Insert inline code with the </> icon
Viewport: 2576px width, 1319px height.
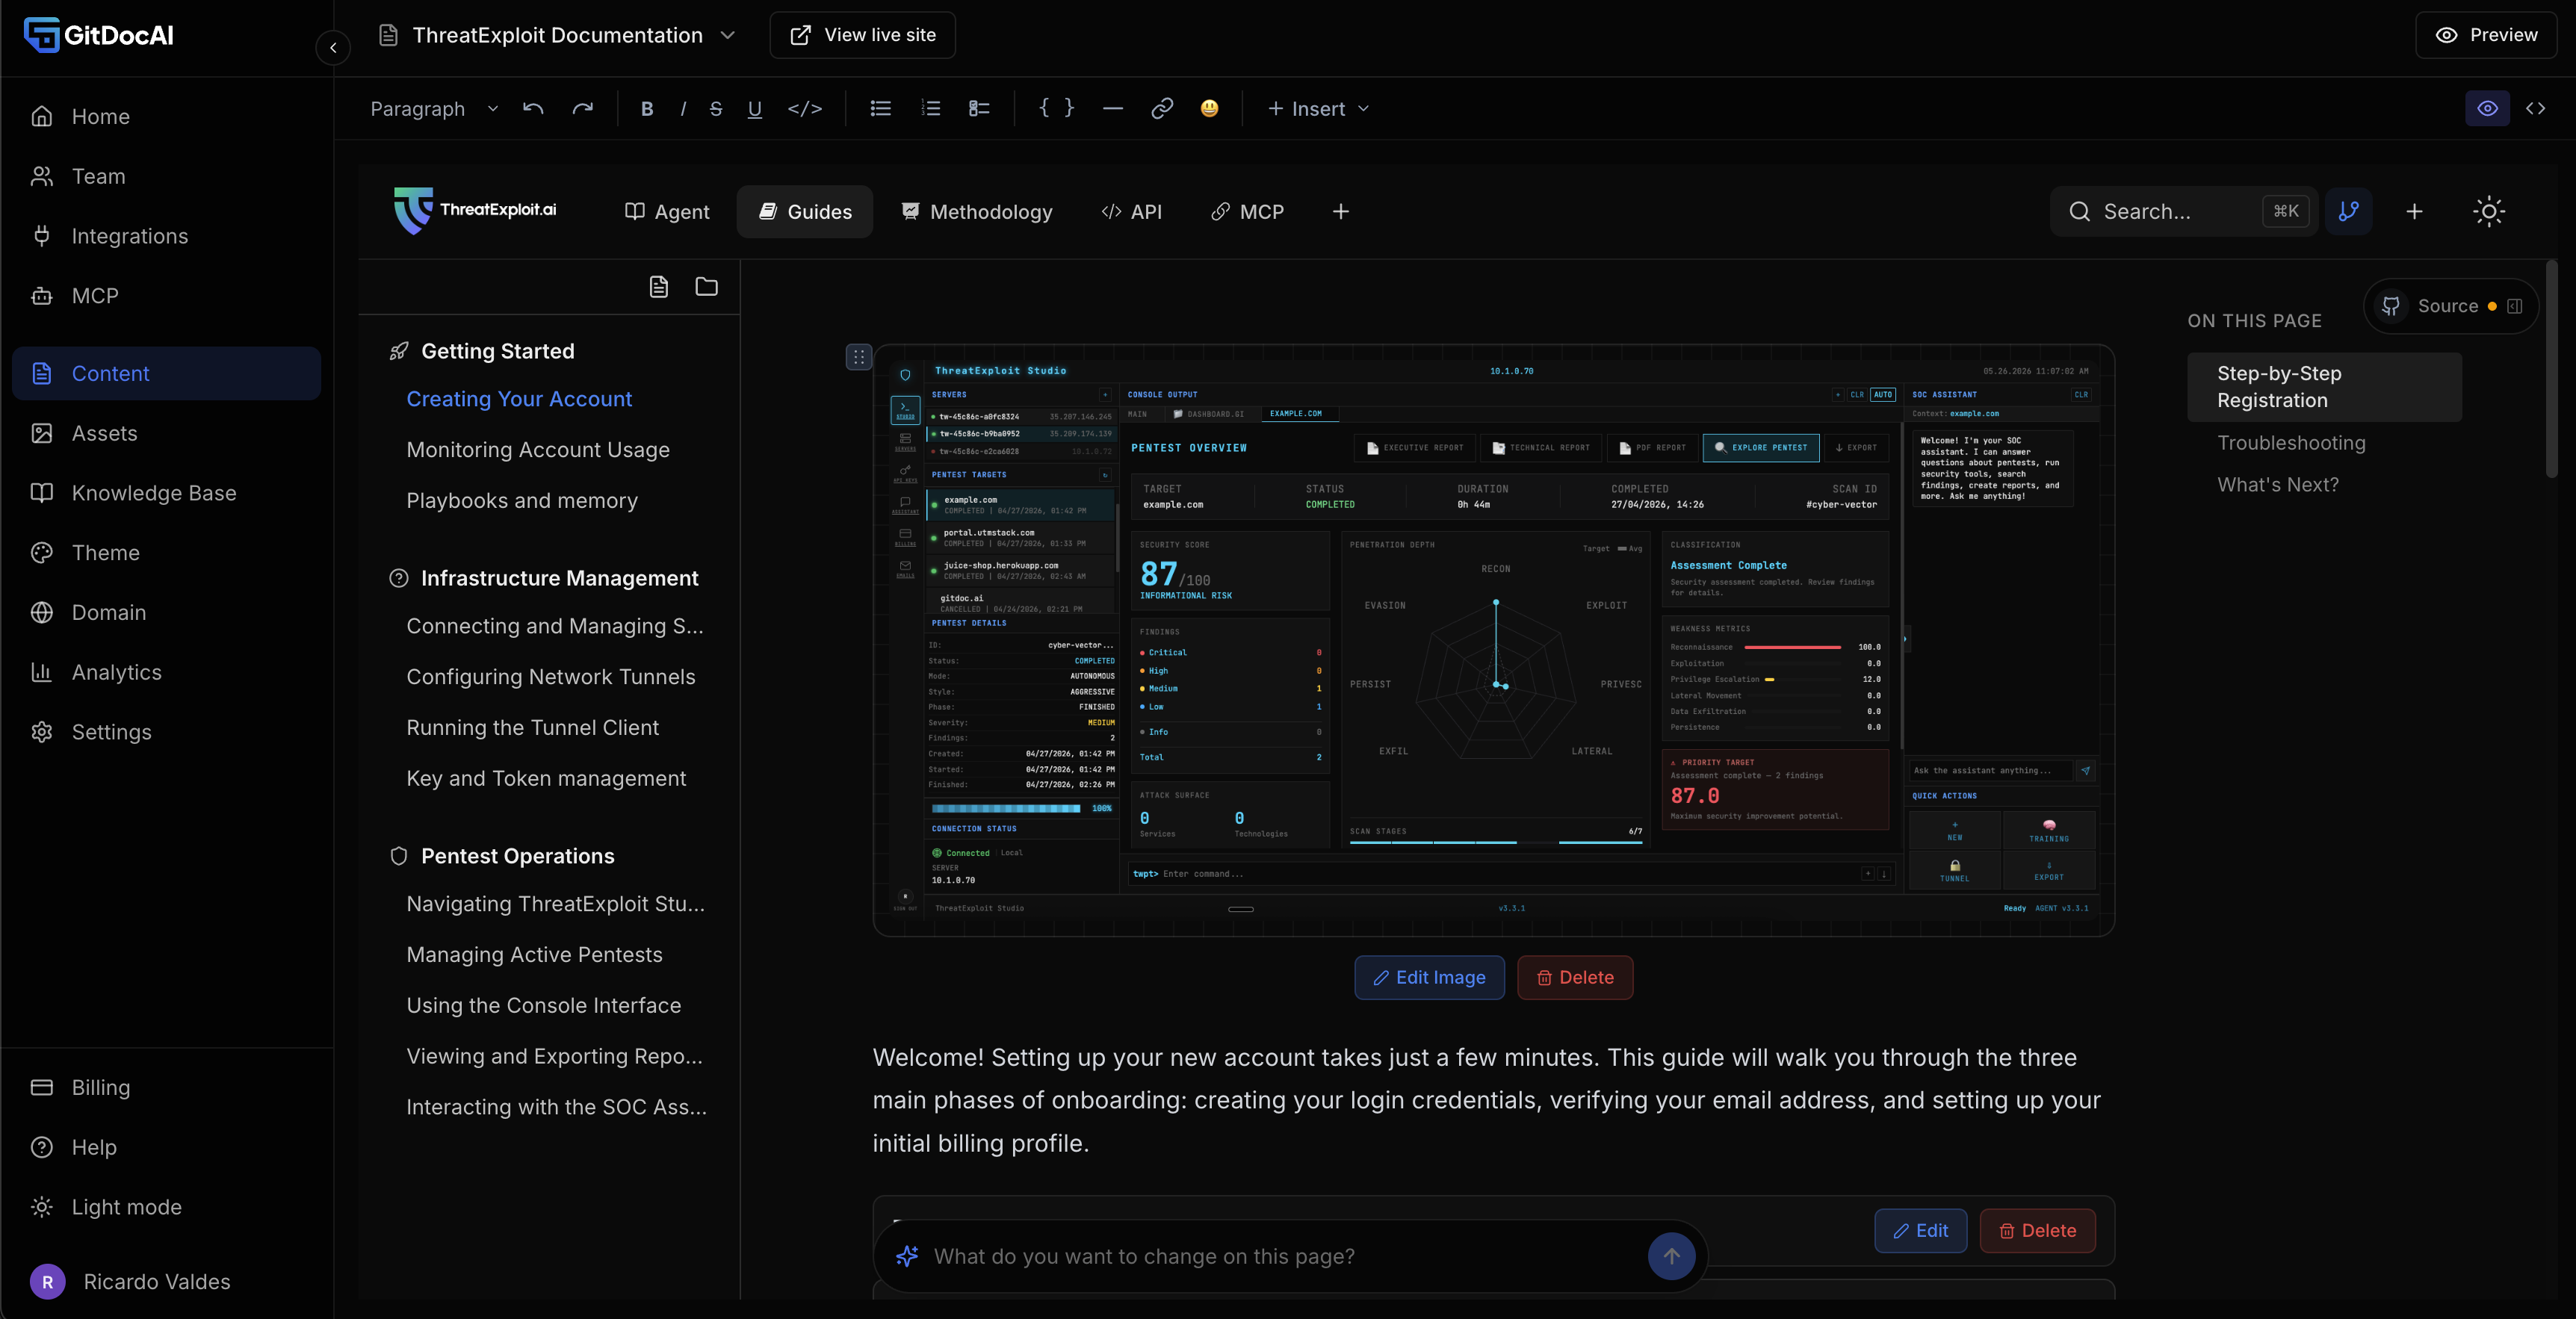[x=805, y=108]
